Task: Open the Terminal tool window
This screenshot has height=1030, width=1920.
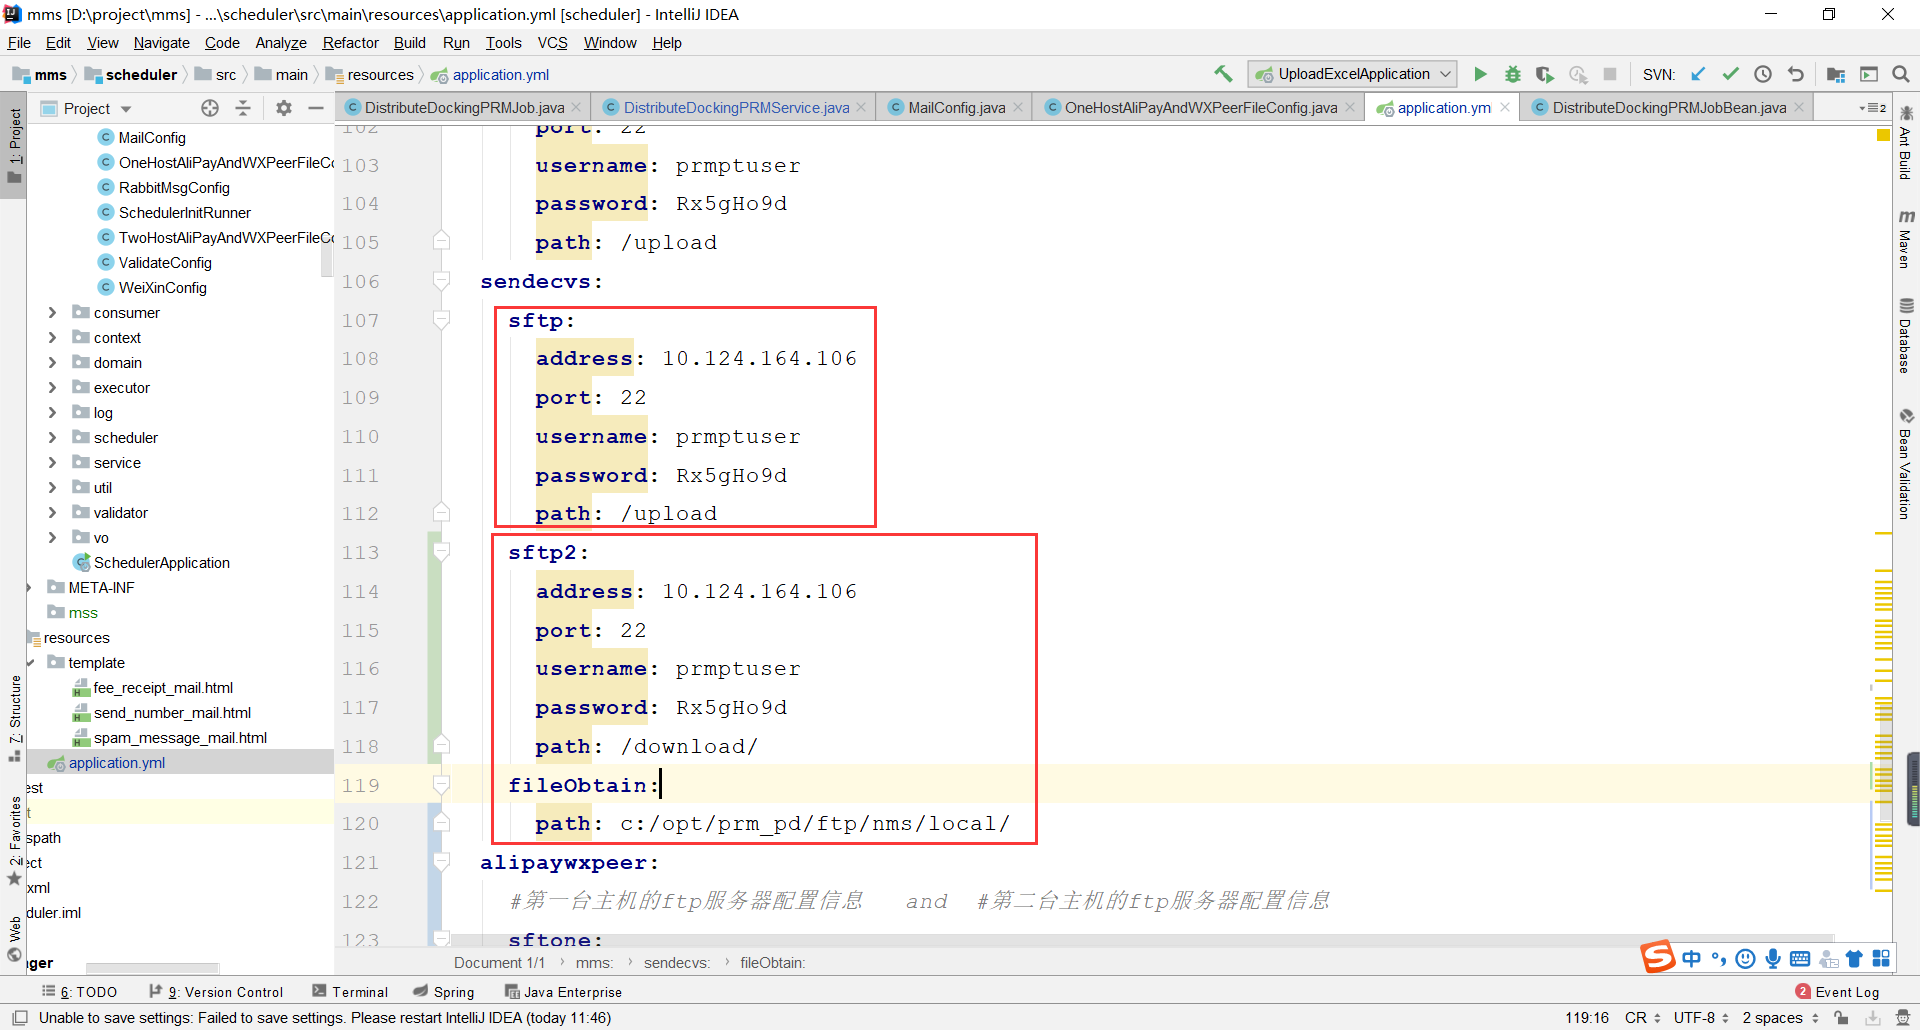Action: 350,992
